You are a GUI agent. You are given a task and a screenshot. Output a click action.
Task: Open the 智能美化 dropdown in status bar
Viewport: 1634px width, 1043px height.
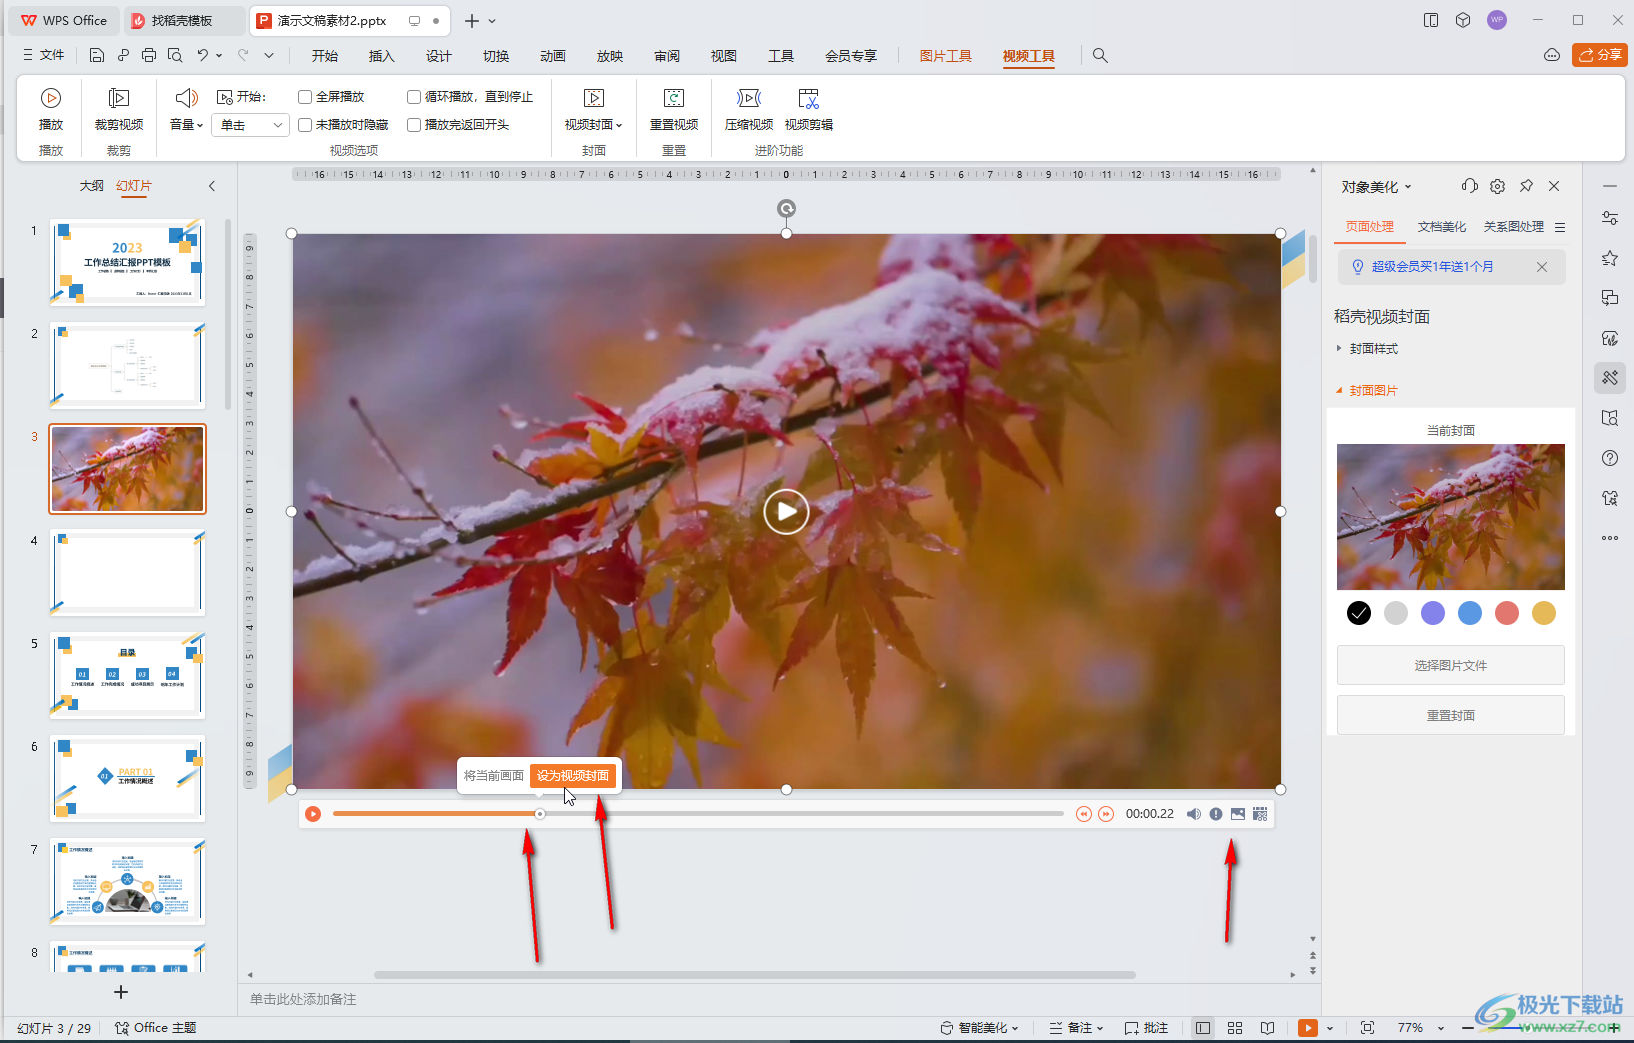pos(979,1028)
